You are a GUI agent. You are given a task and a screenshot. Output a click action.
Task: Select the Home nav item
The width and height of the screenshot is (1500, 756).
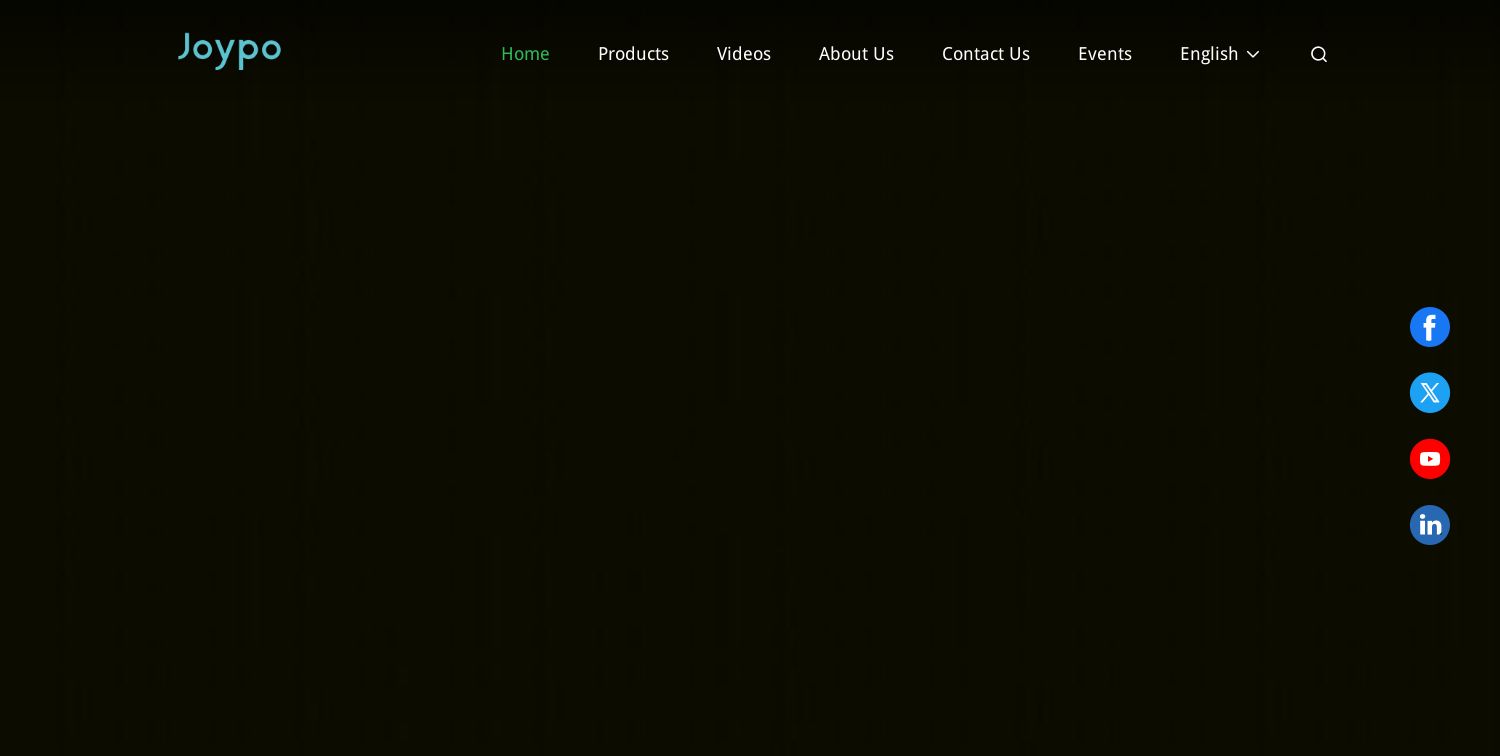pos(525,54)
